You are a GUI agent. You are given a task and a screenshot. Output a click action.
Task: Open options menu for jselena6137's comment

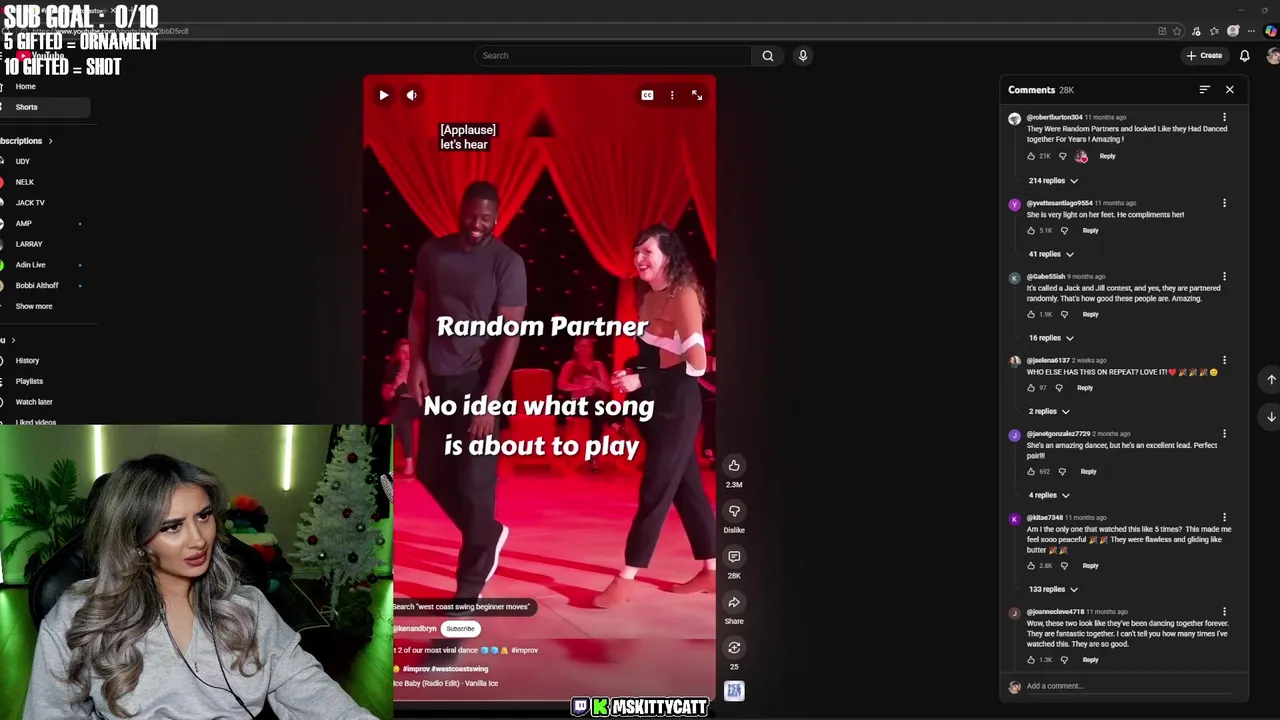(1224, 360)
